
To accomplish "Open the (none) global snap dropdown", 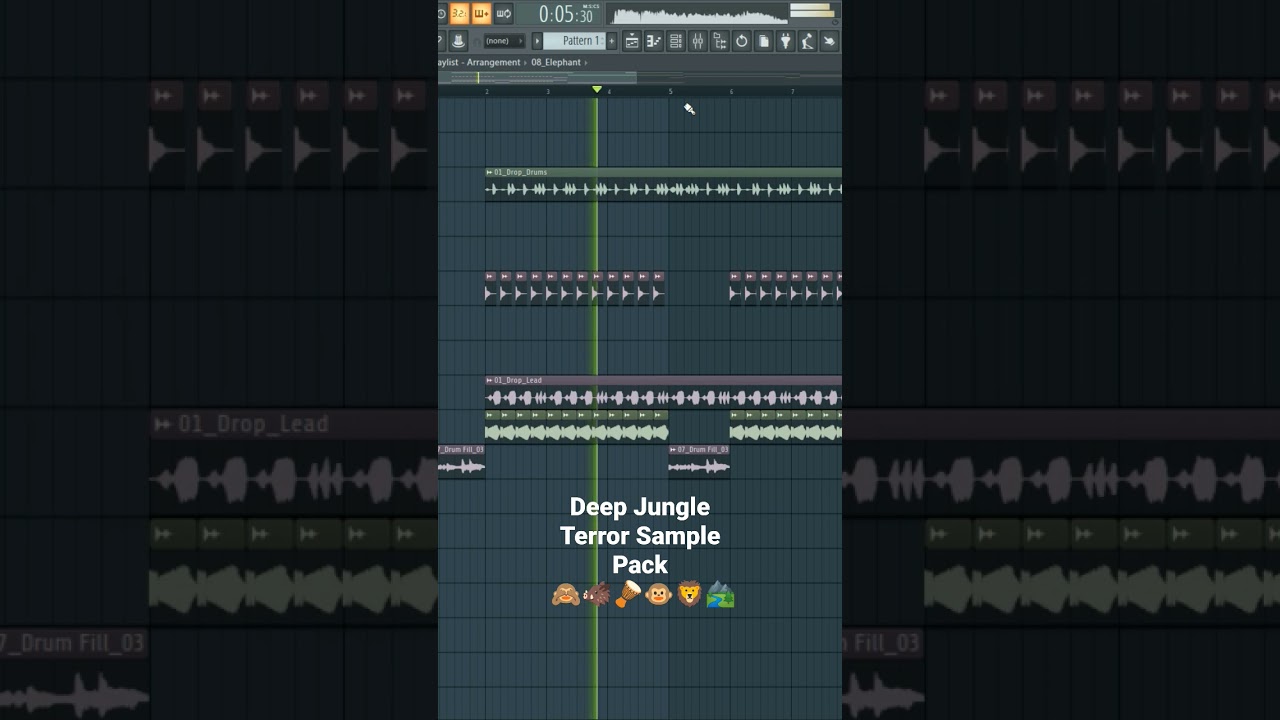I will (x=503, y=41).
